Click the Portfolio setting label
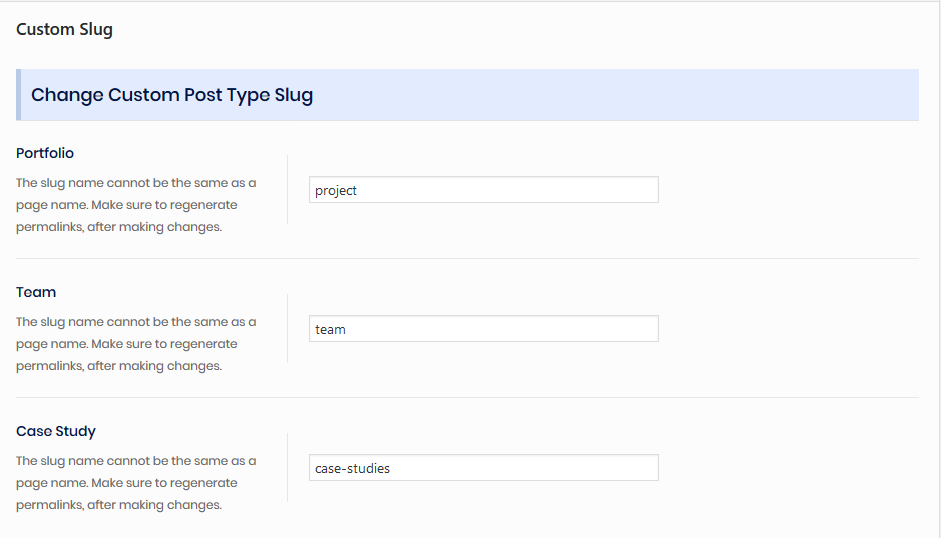This screenshot has height=538, width=941. pyautogui.click(x=45, y=153)
